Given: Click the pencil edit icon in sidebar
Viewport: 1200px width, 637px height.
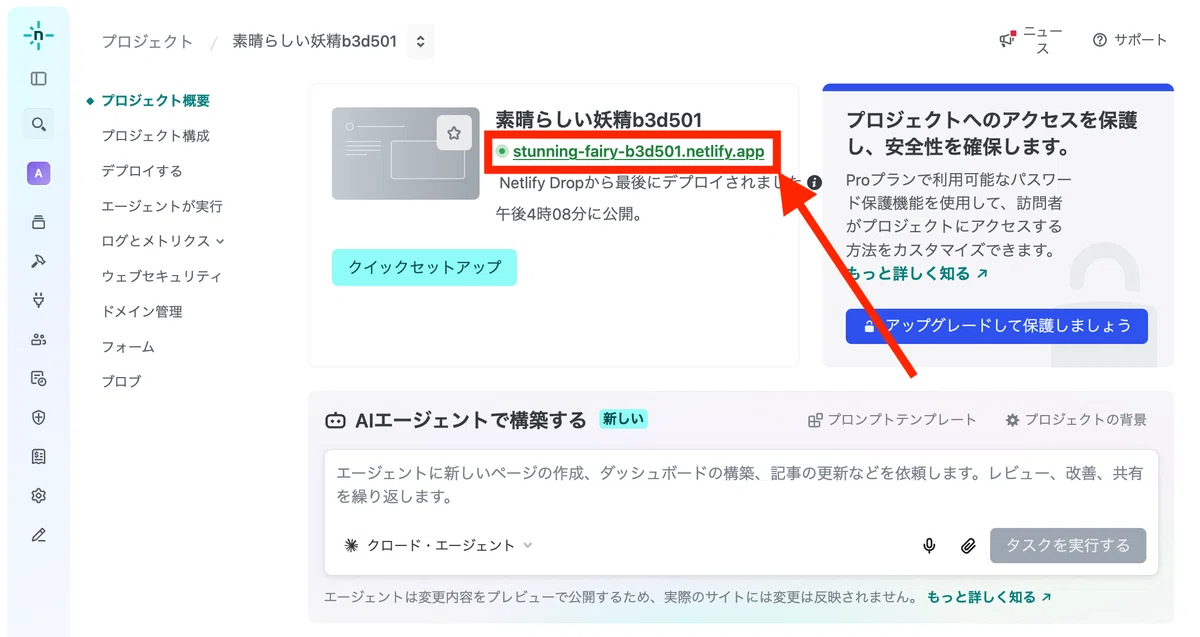Looking at the screenshot, I should 38,535.
